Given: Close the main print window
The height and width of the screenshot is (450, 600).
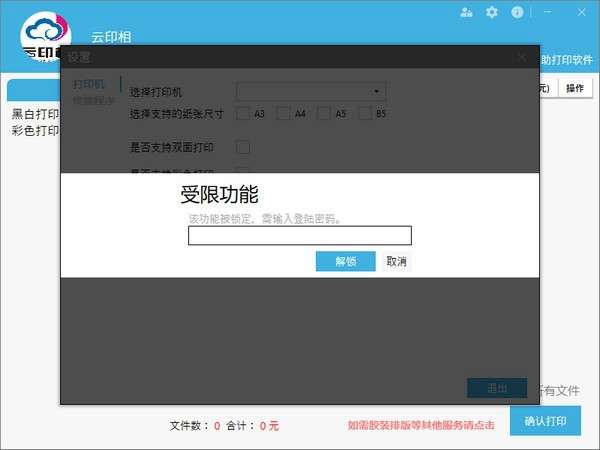Looking at the screenshot, I should point(582,12).
